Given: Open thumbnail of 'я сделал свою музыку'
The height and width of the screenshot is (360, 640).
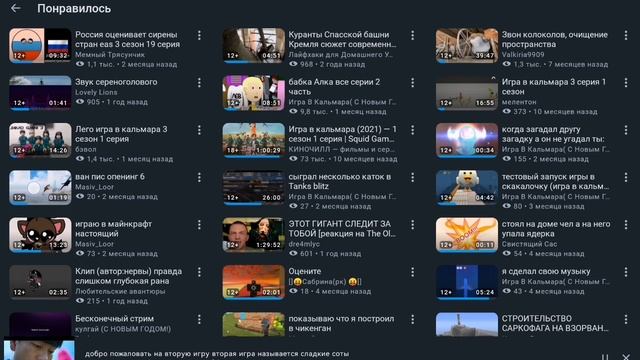Looking at the screenshot, I should pos(467,282).
